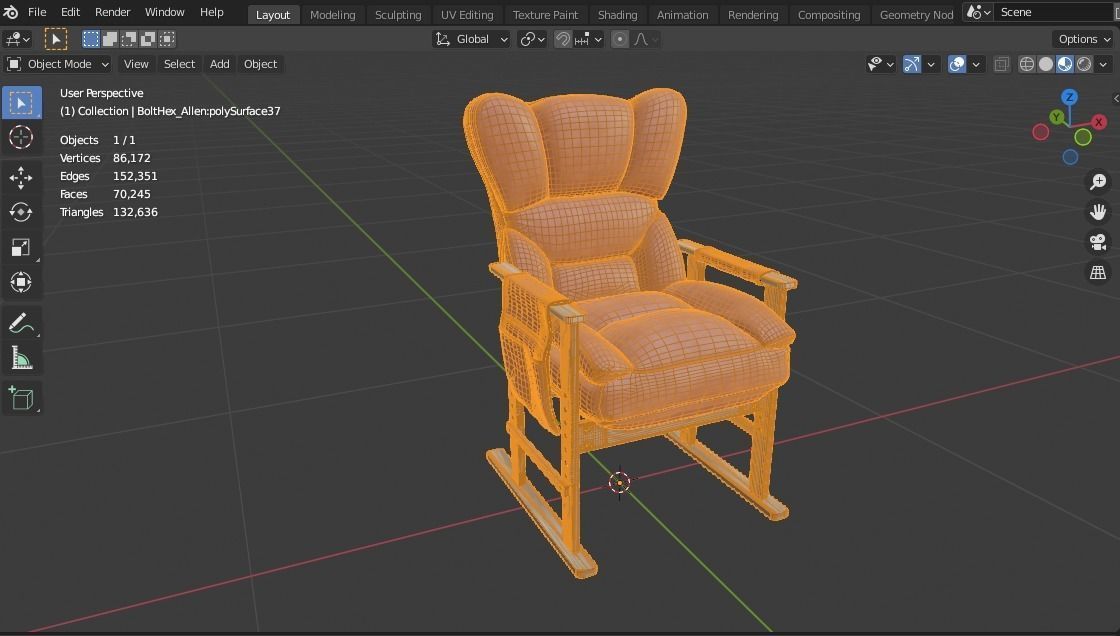The width and height of the screenshot is (1120, 636).
Task: Open the Help menu
Action: [211, 12]
